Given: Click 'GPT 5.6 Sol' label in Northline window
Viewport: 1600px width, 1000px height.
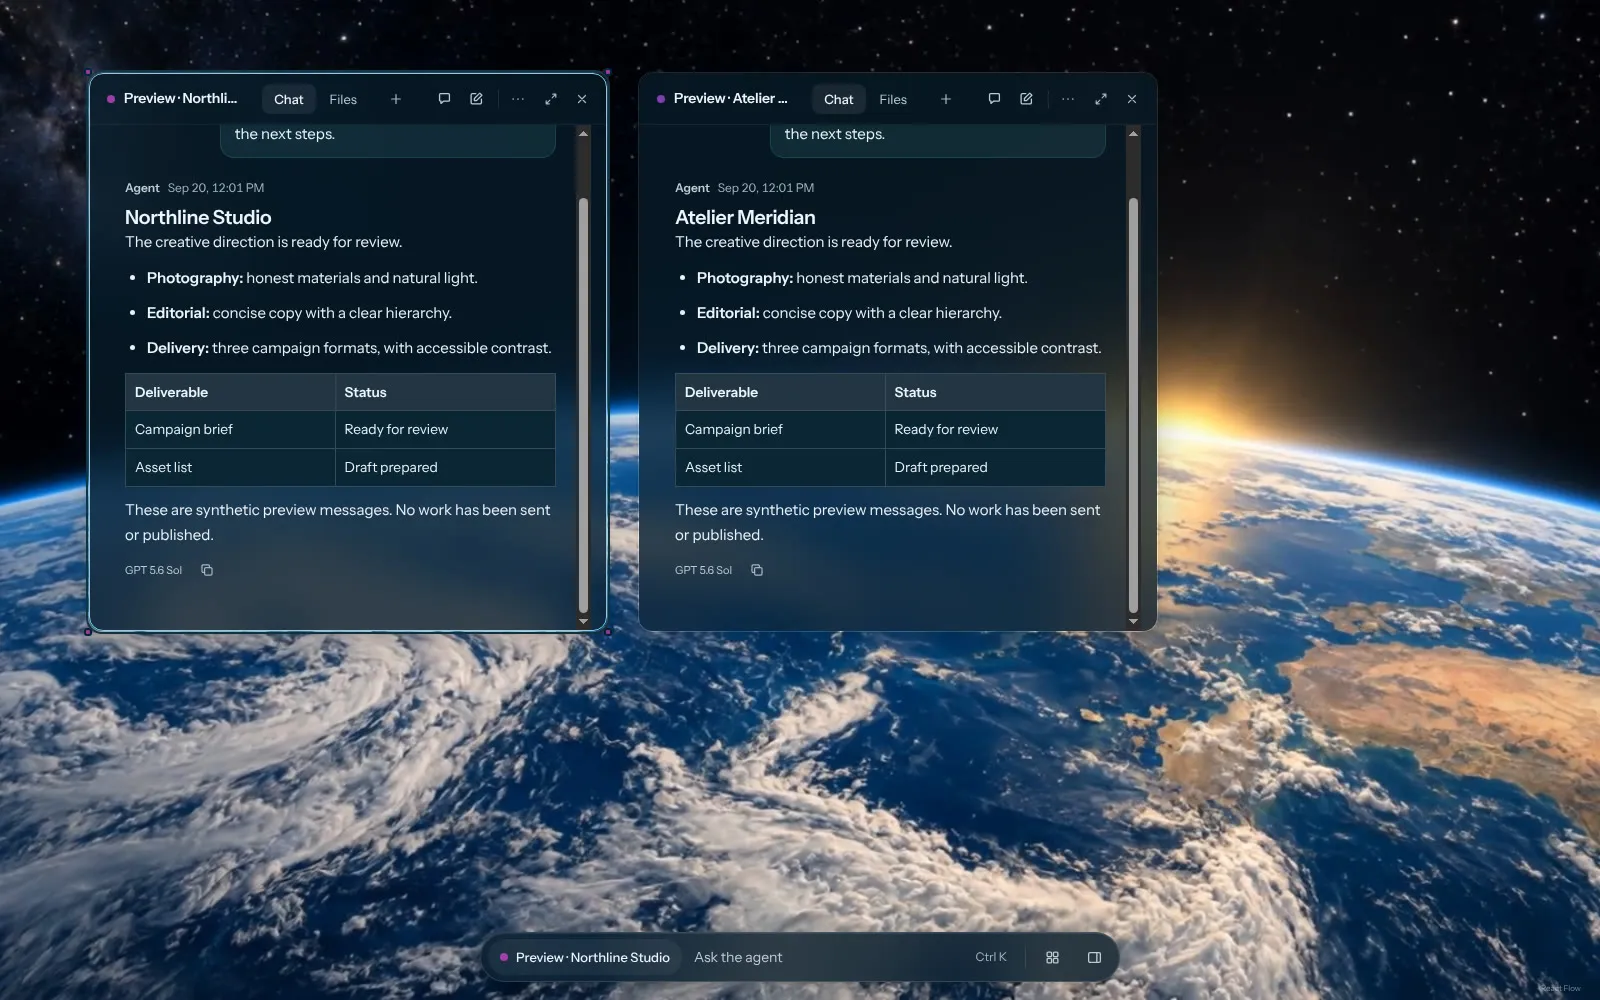Looking at the screenshot, I should pos(153,570).
